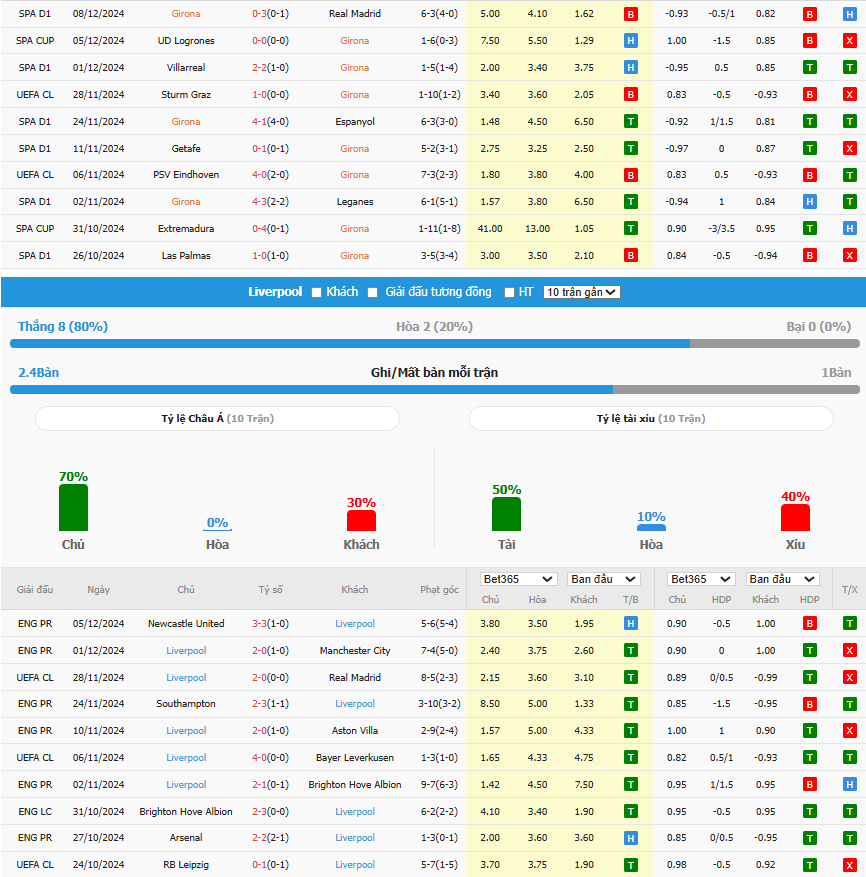Click red B T/B icon in PSV Eindhoven row

tap(630, 175)
